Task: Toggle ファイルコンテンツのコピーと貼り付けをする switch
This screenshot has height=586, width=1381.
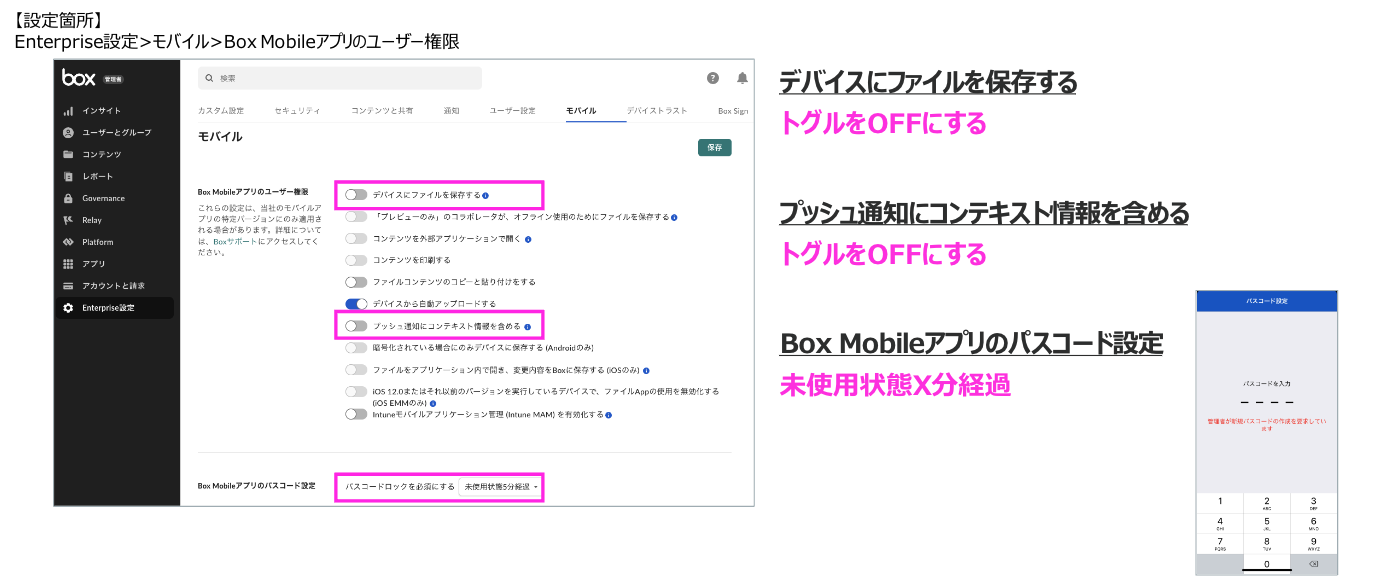Action: (x=356, y=282)
